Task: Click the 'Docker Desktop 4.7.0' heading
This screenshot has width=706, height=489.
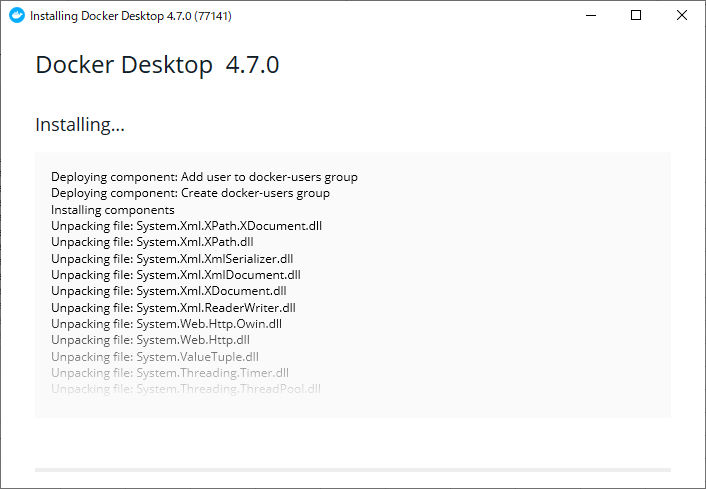Action: pyautogui.click(x=157, y=64)
